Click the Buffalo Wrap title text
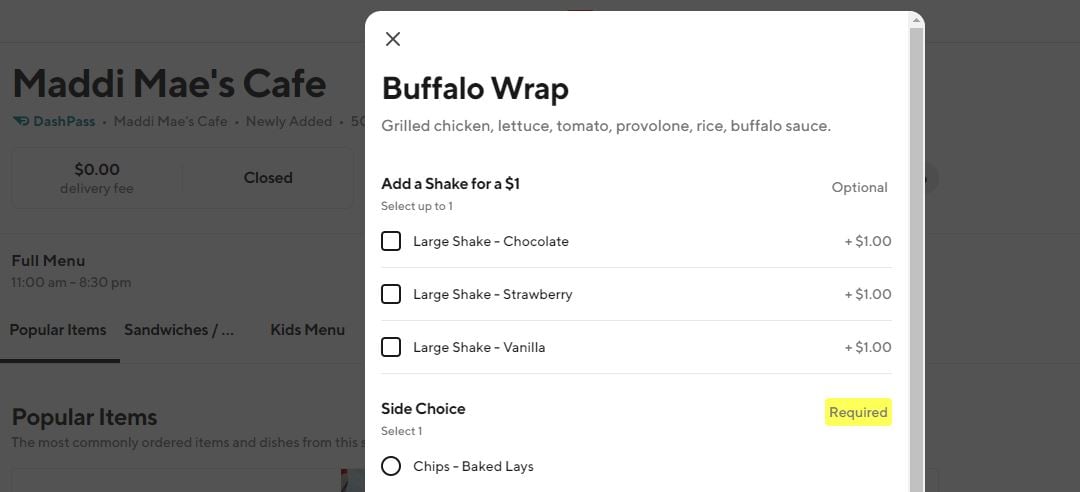The height and width of the screenshot is (492, 1080). click(x=475, y=88)
